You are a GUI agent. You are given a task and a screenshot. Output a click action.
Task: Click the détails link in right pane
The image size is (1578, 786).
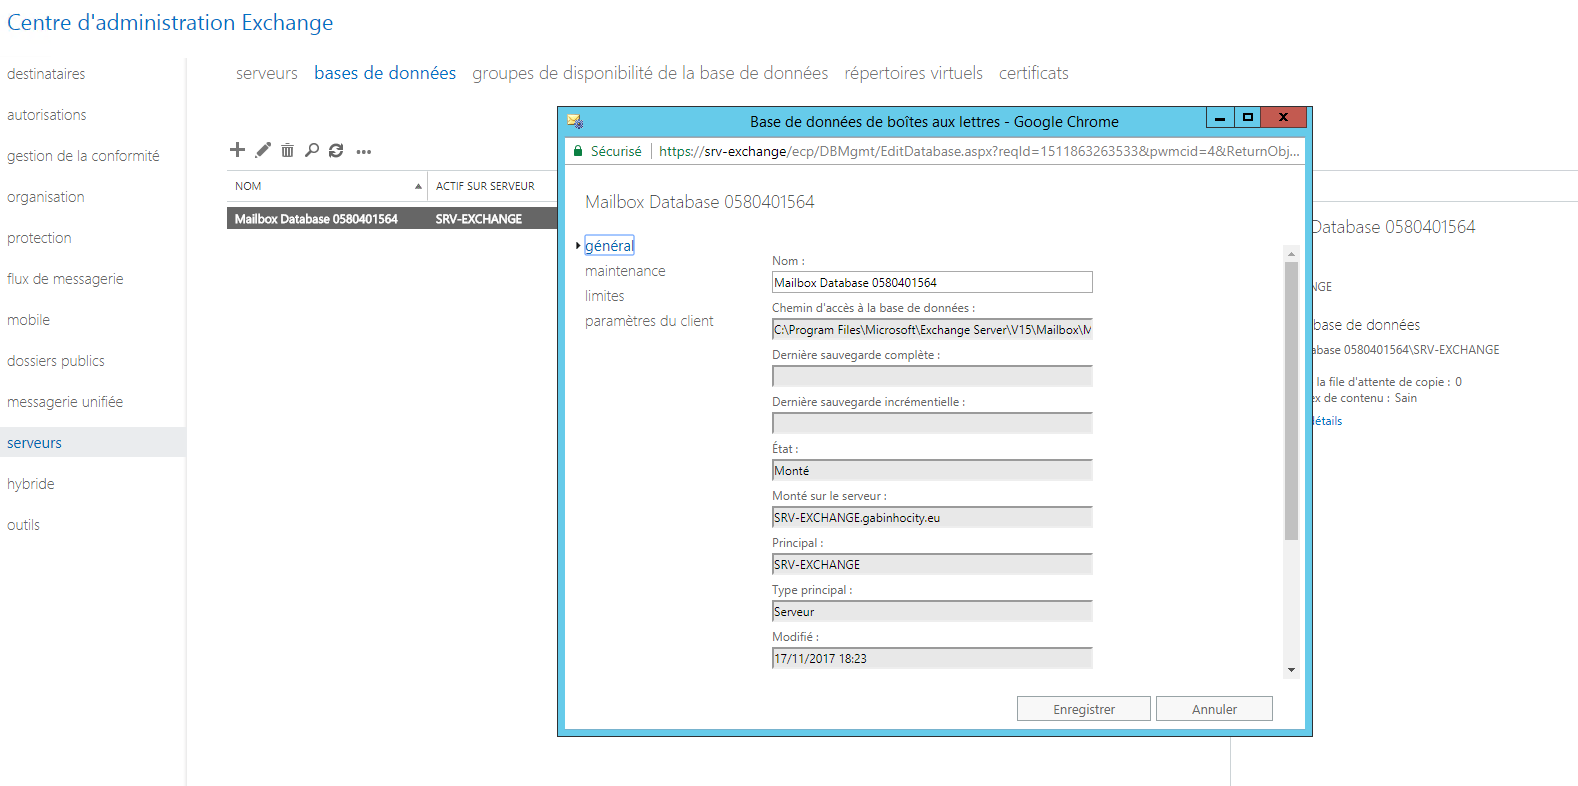pos(1327,421)
